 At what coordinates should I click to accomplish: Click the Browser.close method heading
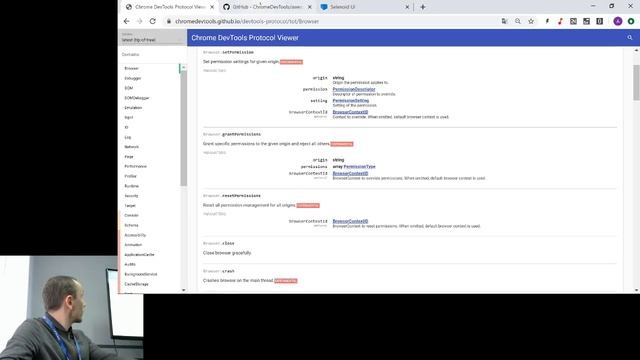(x=218, y=243)
